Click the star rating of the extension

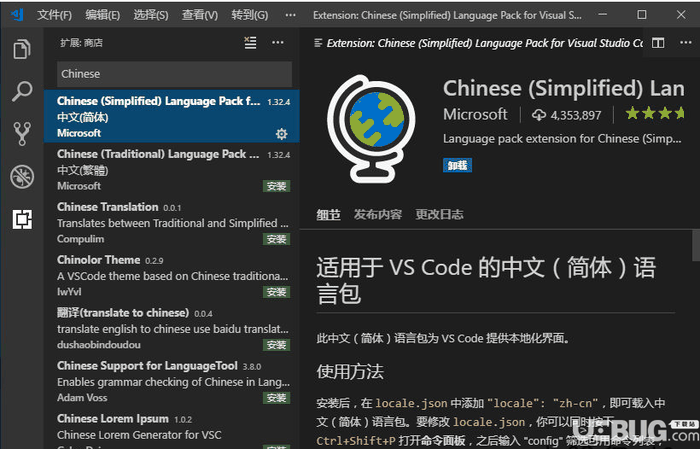655,113
